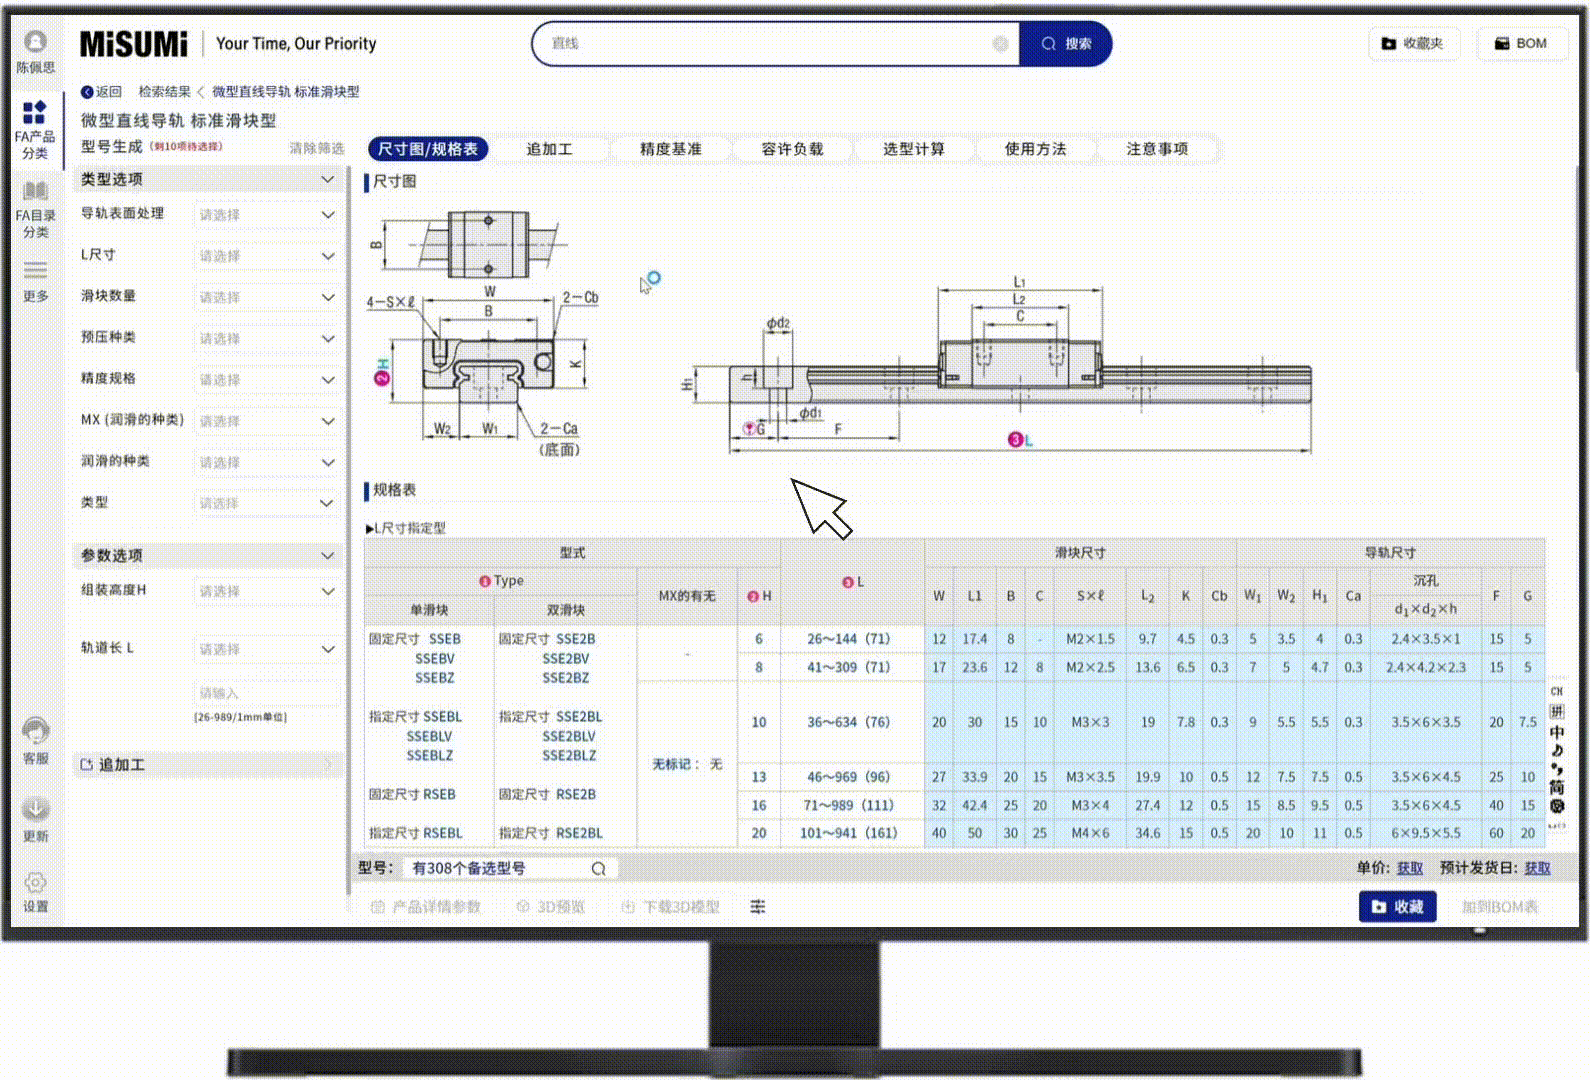Click the MiSUMi logo
Screen dimensions: 1590x1080
tap(134, 44)
